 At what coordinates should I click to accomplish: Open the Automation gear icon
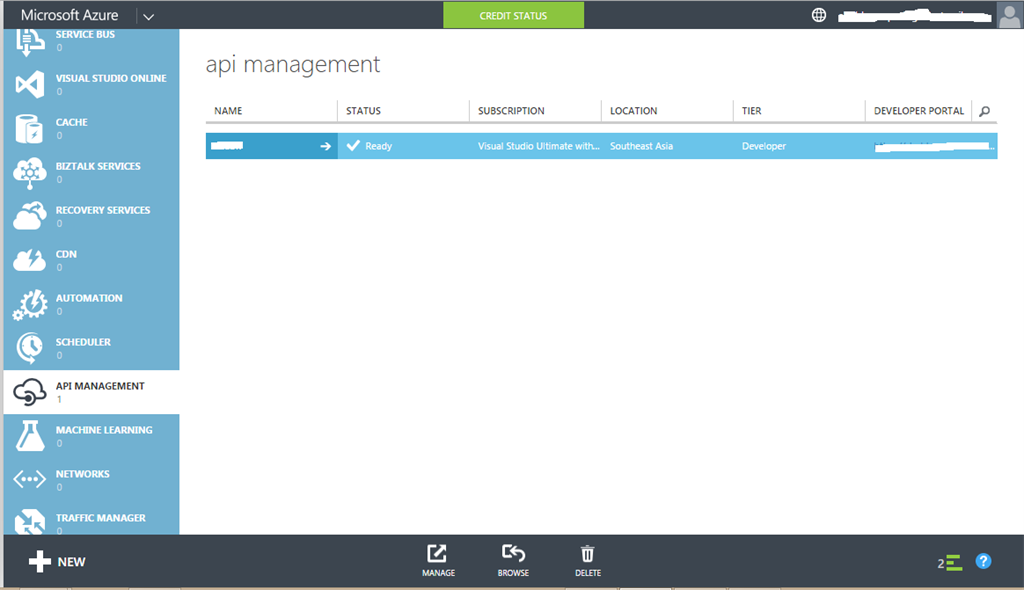30,304
